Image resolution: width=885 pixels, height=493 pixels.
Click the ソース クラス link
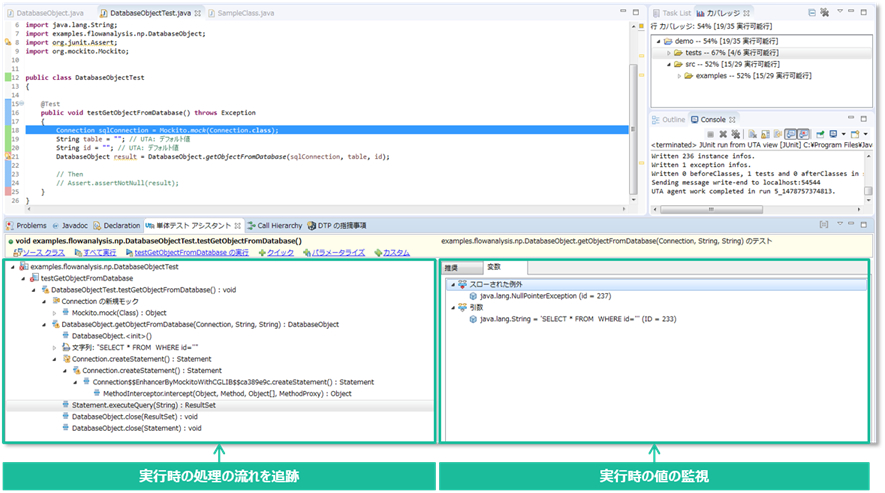[43, 252]
